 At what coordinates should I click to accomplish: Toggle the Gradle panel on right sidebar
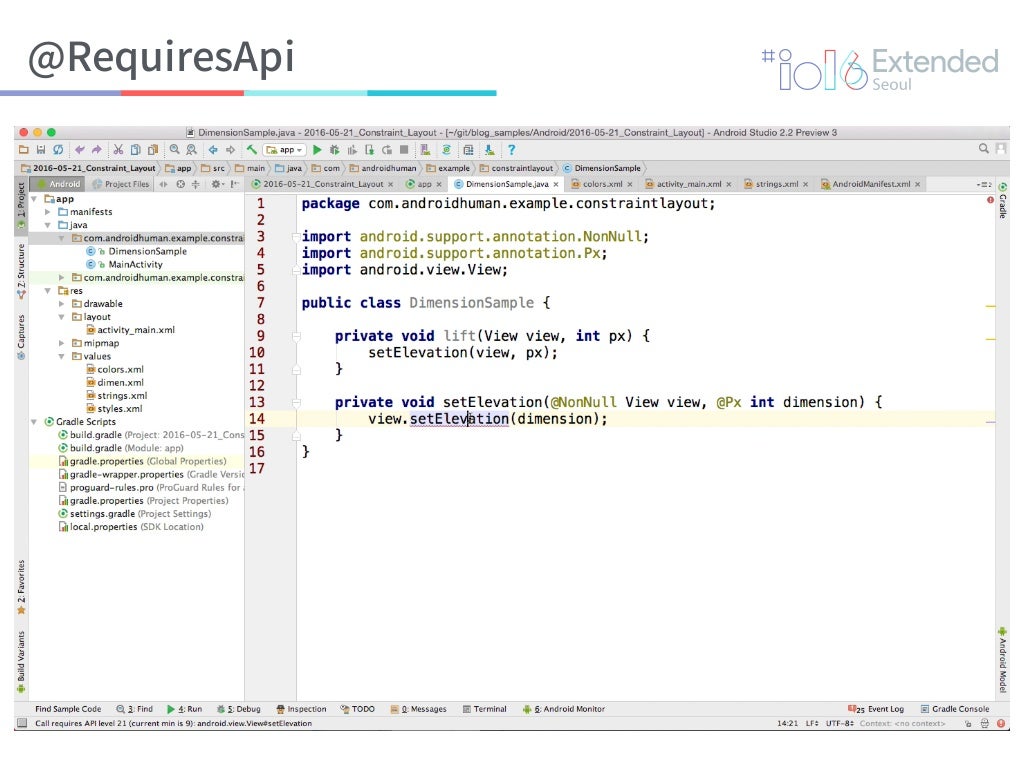click(x=1002, y=201)
